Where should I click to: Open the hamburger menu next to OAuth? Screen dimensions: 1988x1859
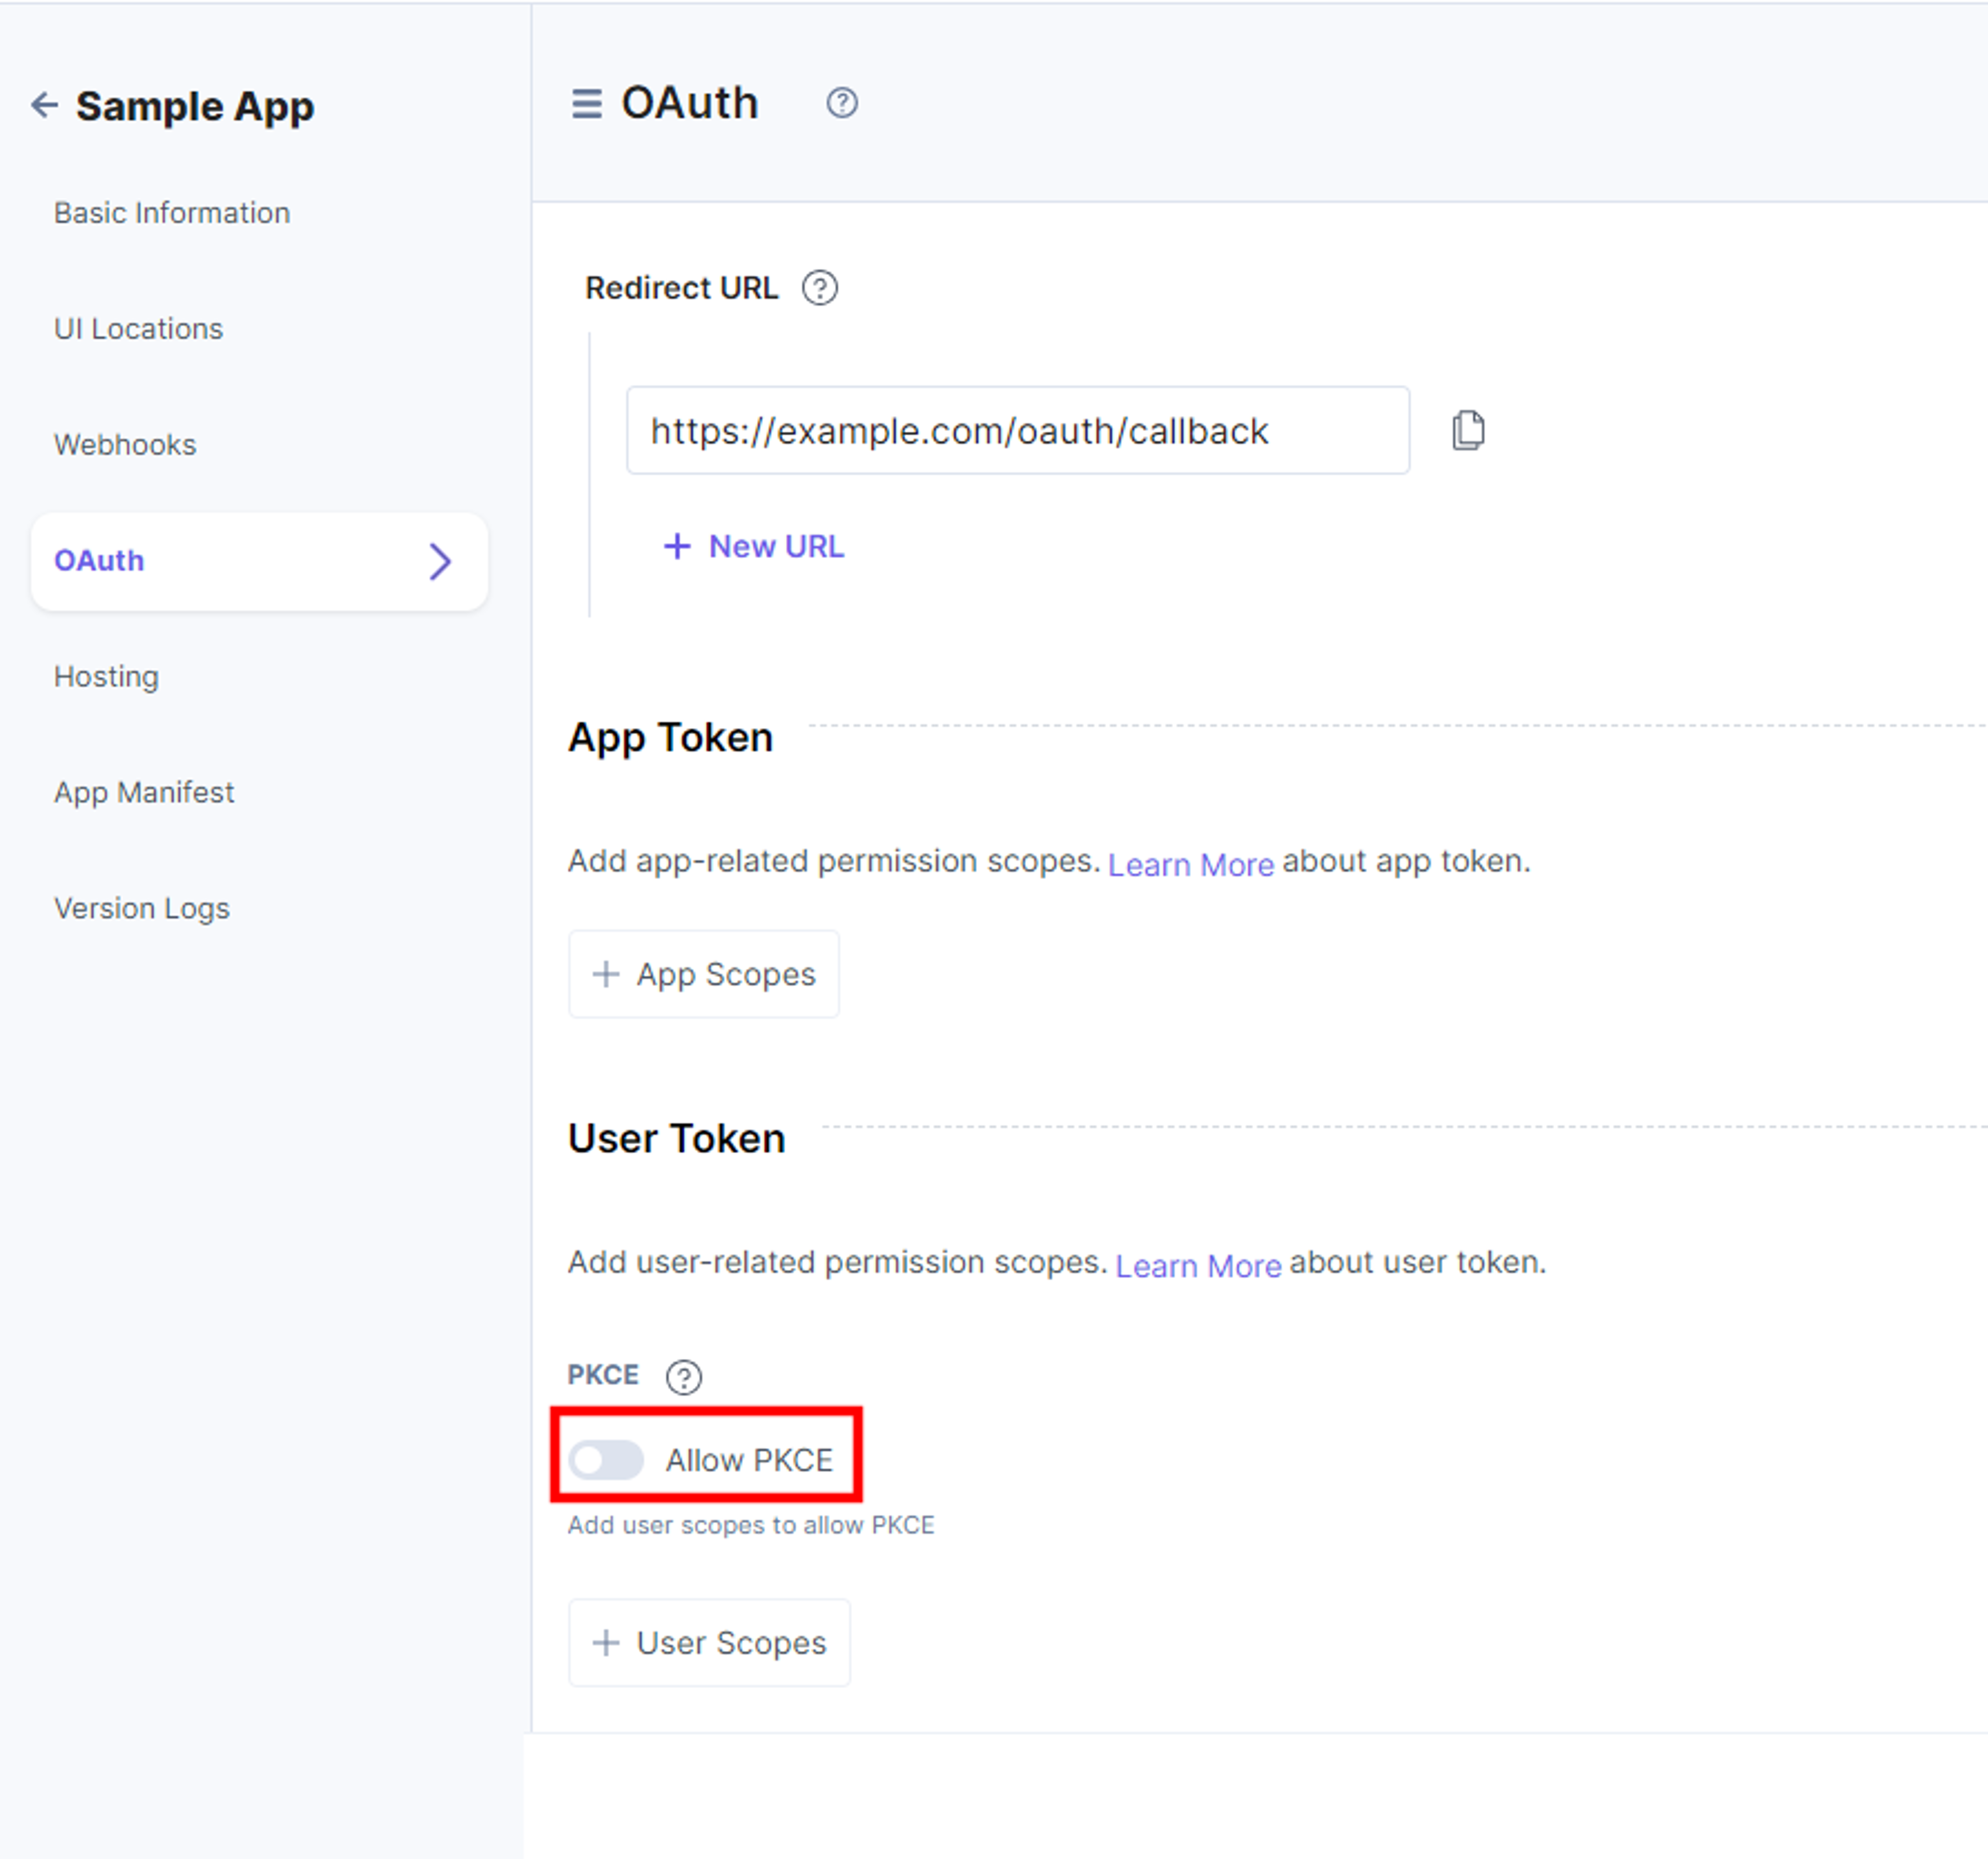tap(587, 104)
